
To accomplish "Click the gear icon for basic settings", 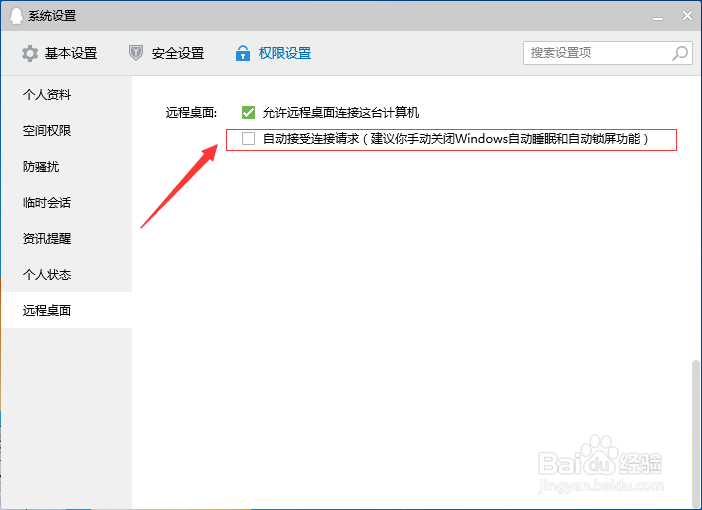I will [30, 53].
